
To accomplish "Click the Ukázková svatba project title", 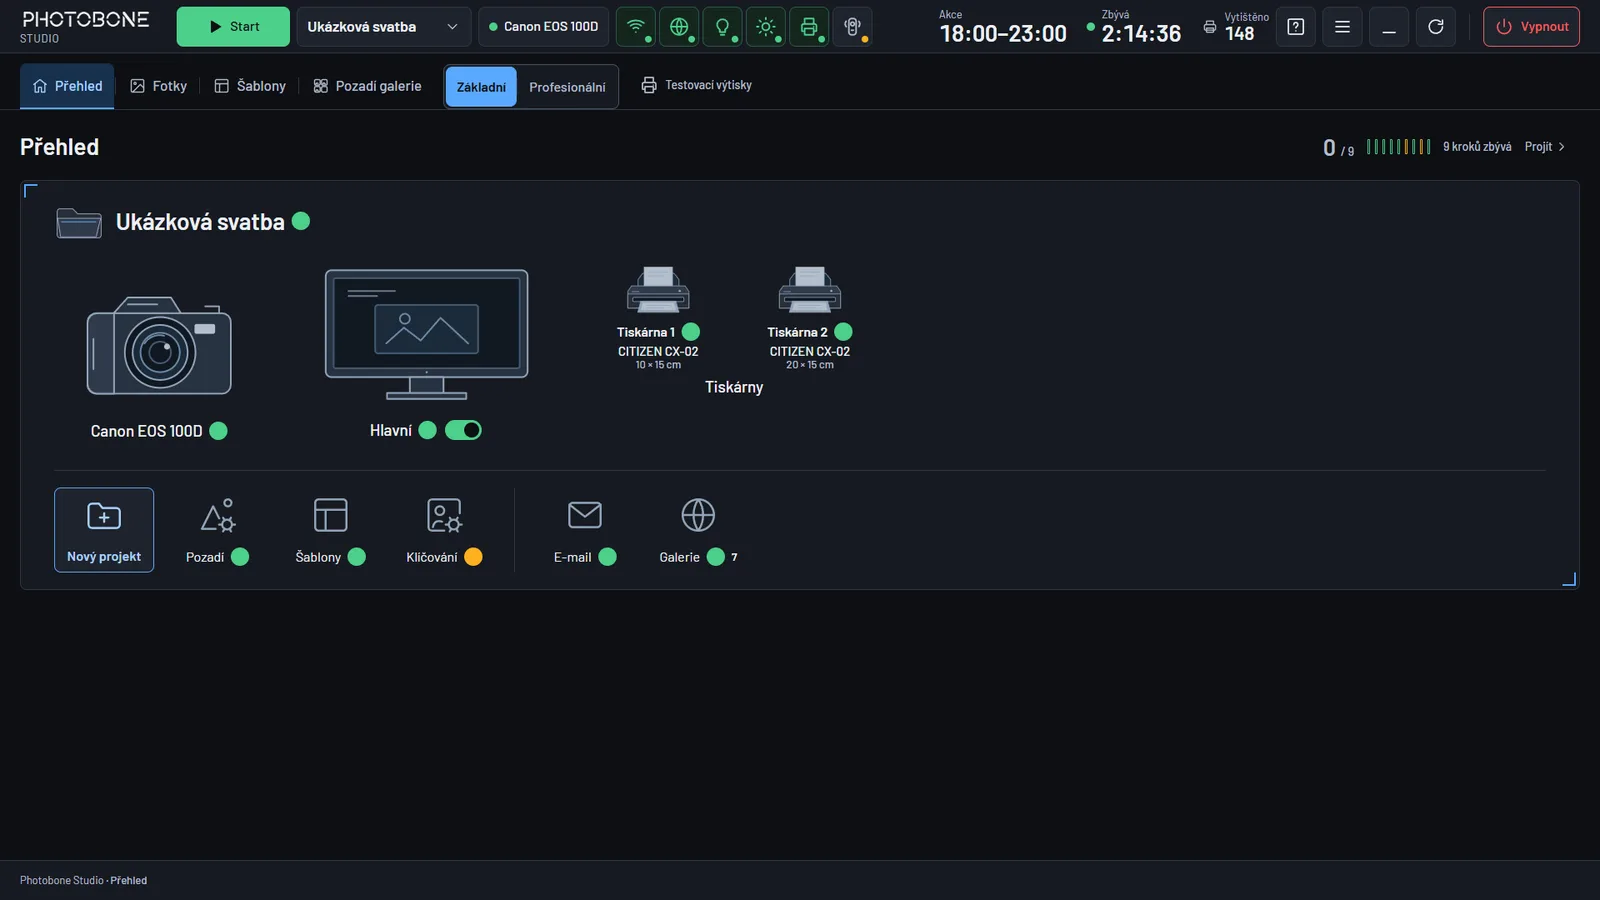I will click(x=200, y=222).
